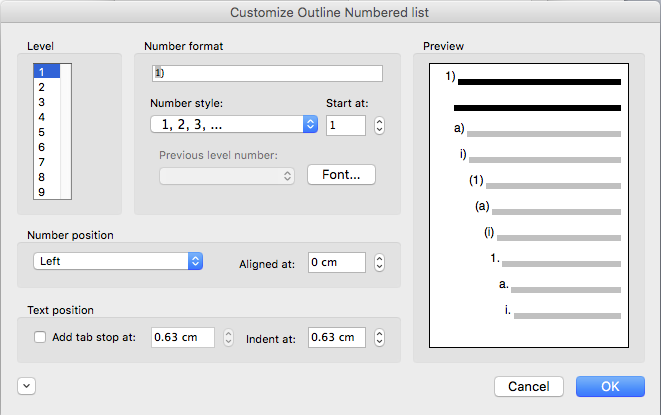661x415 pixels.
Task: Click the 1. line in Preview
Action: [556, 260]
